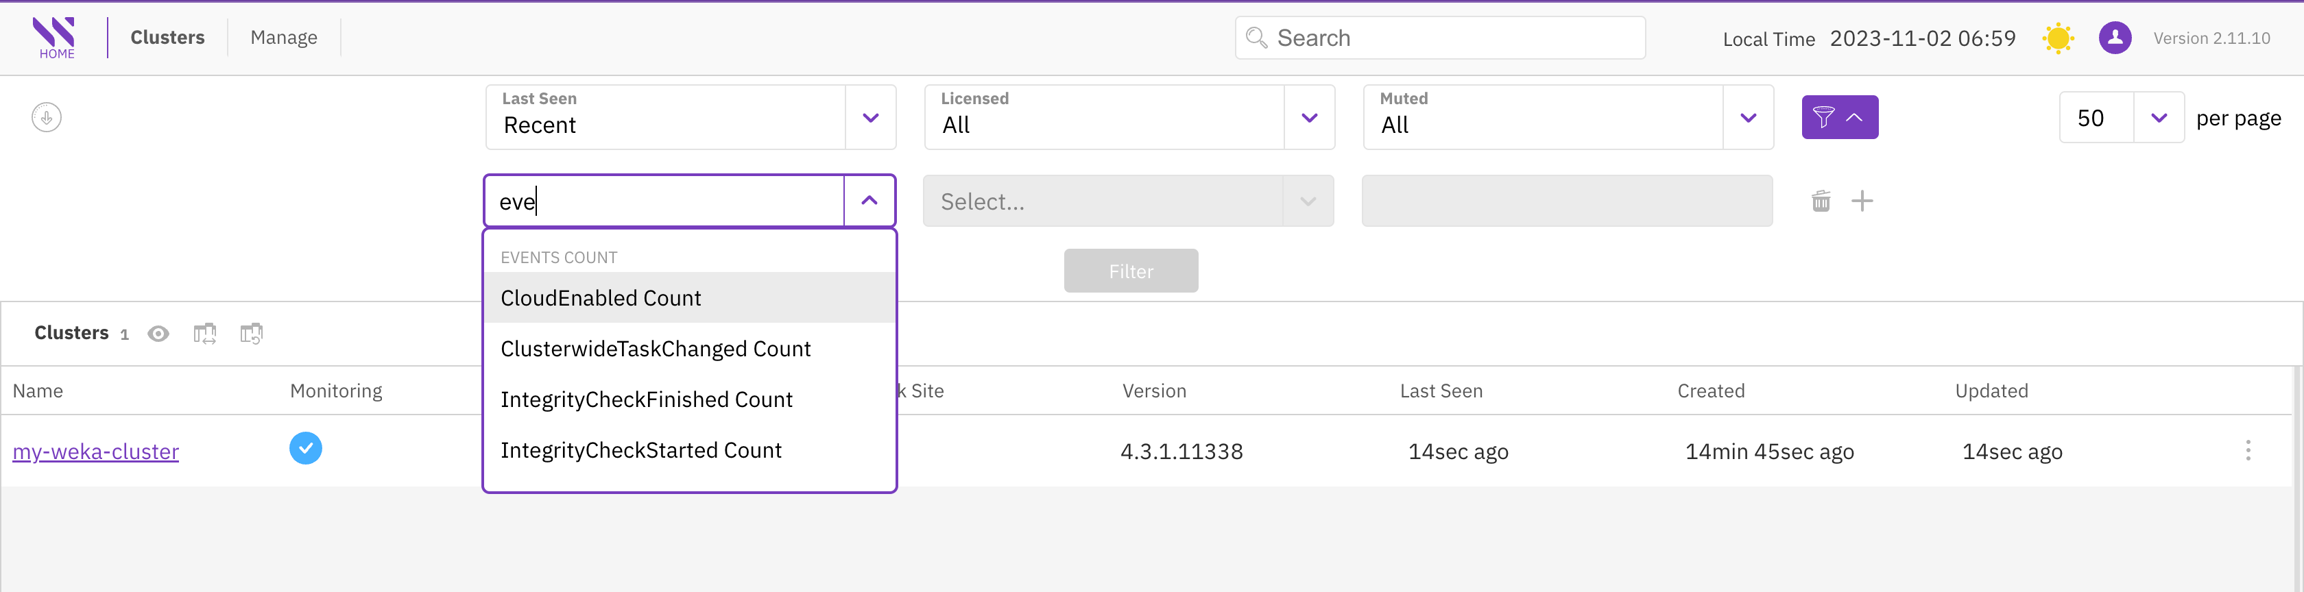
Task: Expand the Last Seen dropdown
Action: 870,118
